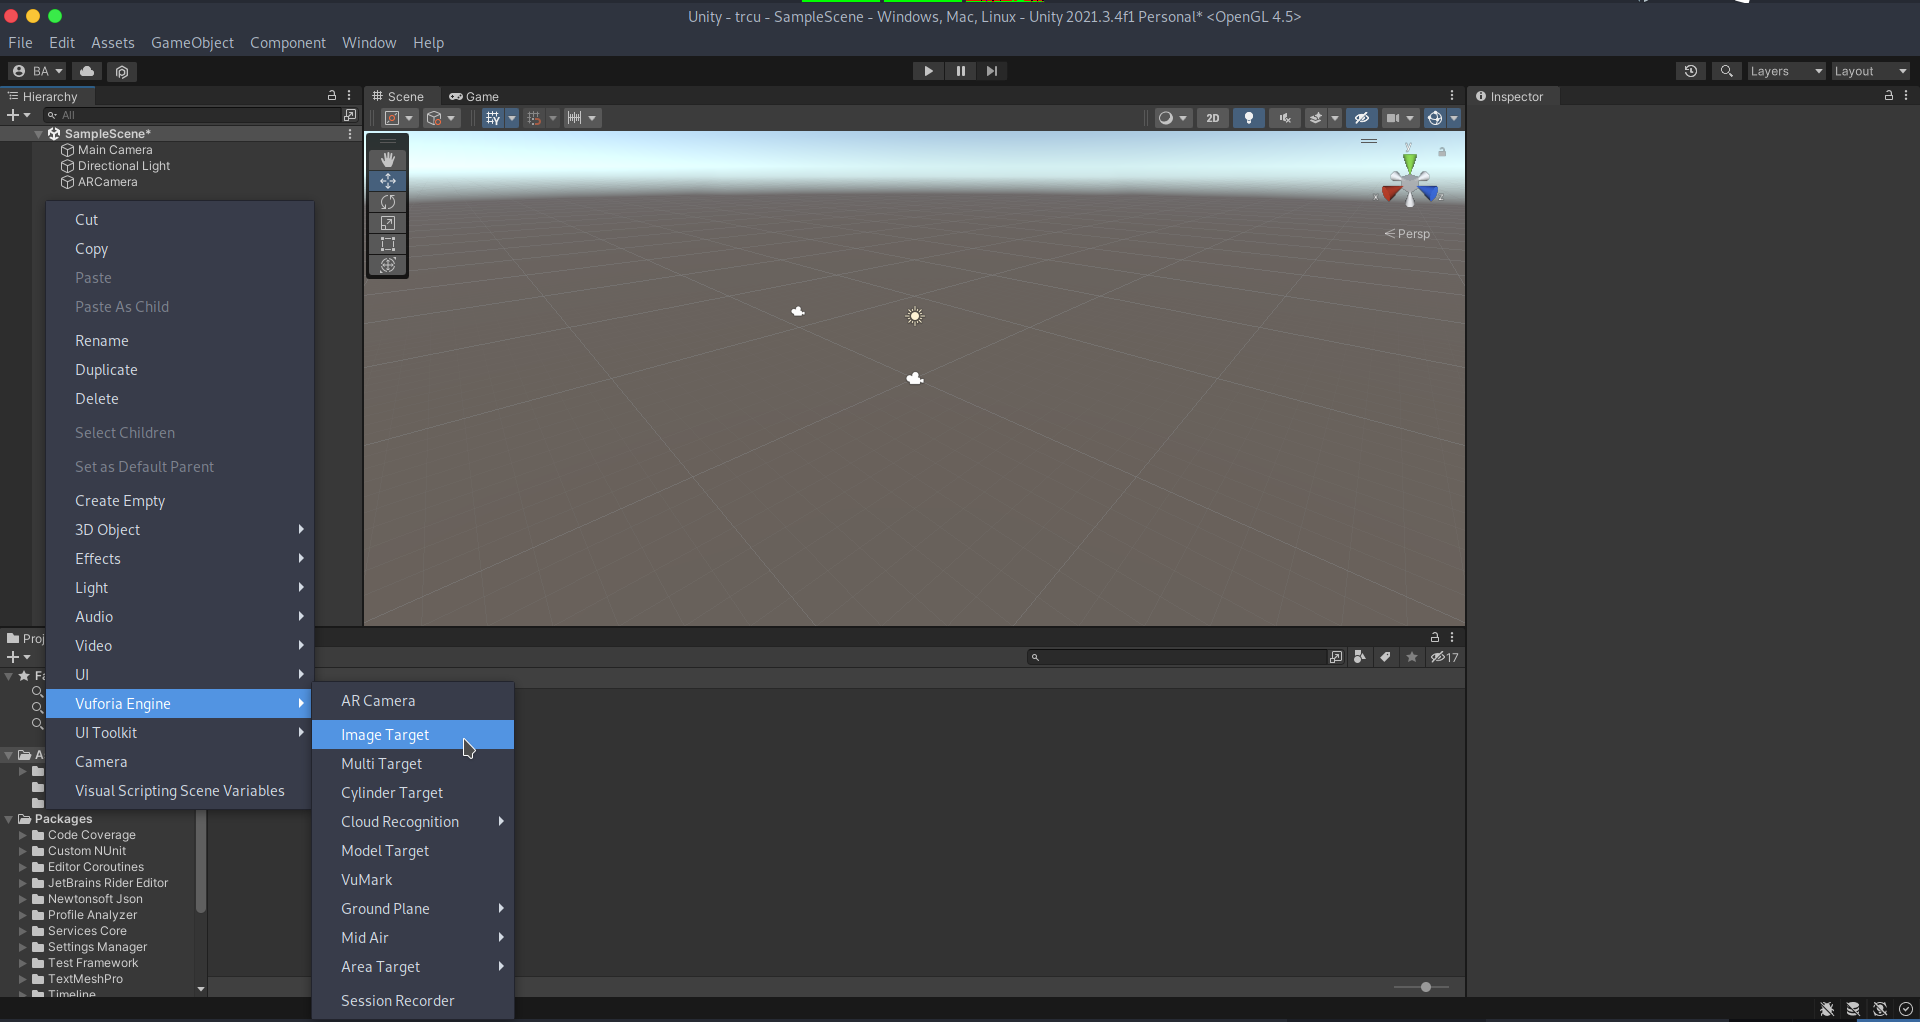Click the auto-generate lighting status icon
Screen dimensions: 1920x1022
[1880, 1009]
